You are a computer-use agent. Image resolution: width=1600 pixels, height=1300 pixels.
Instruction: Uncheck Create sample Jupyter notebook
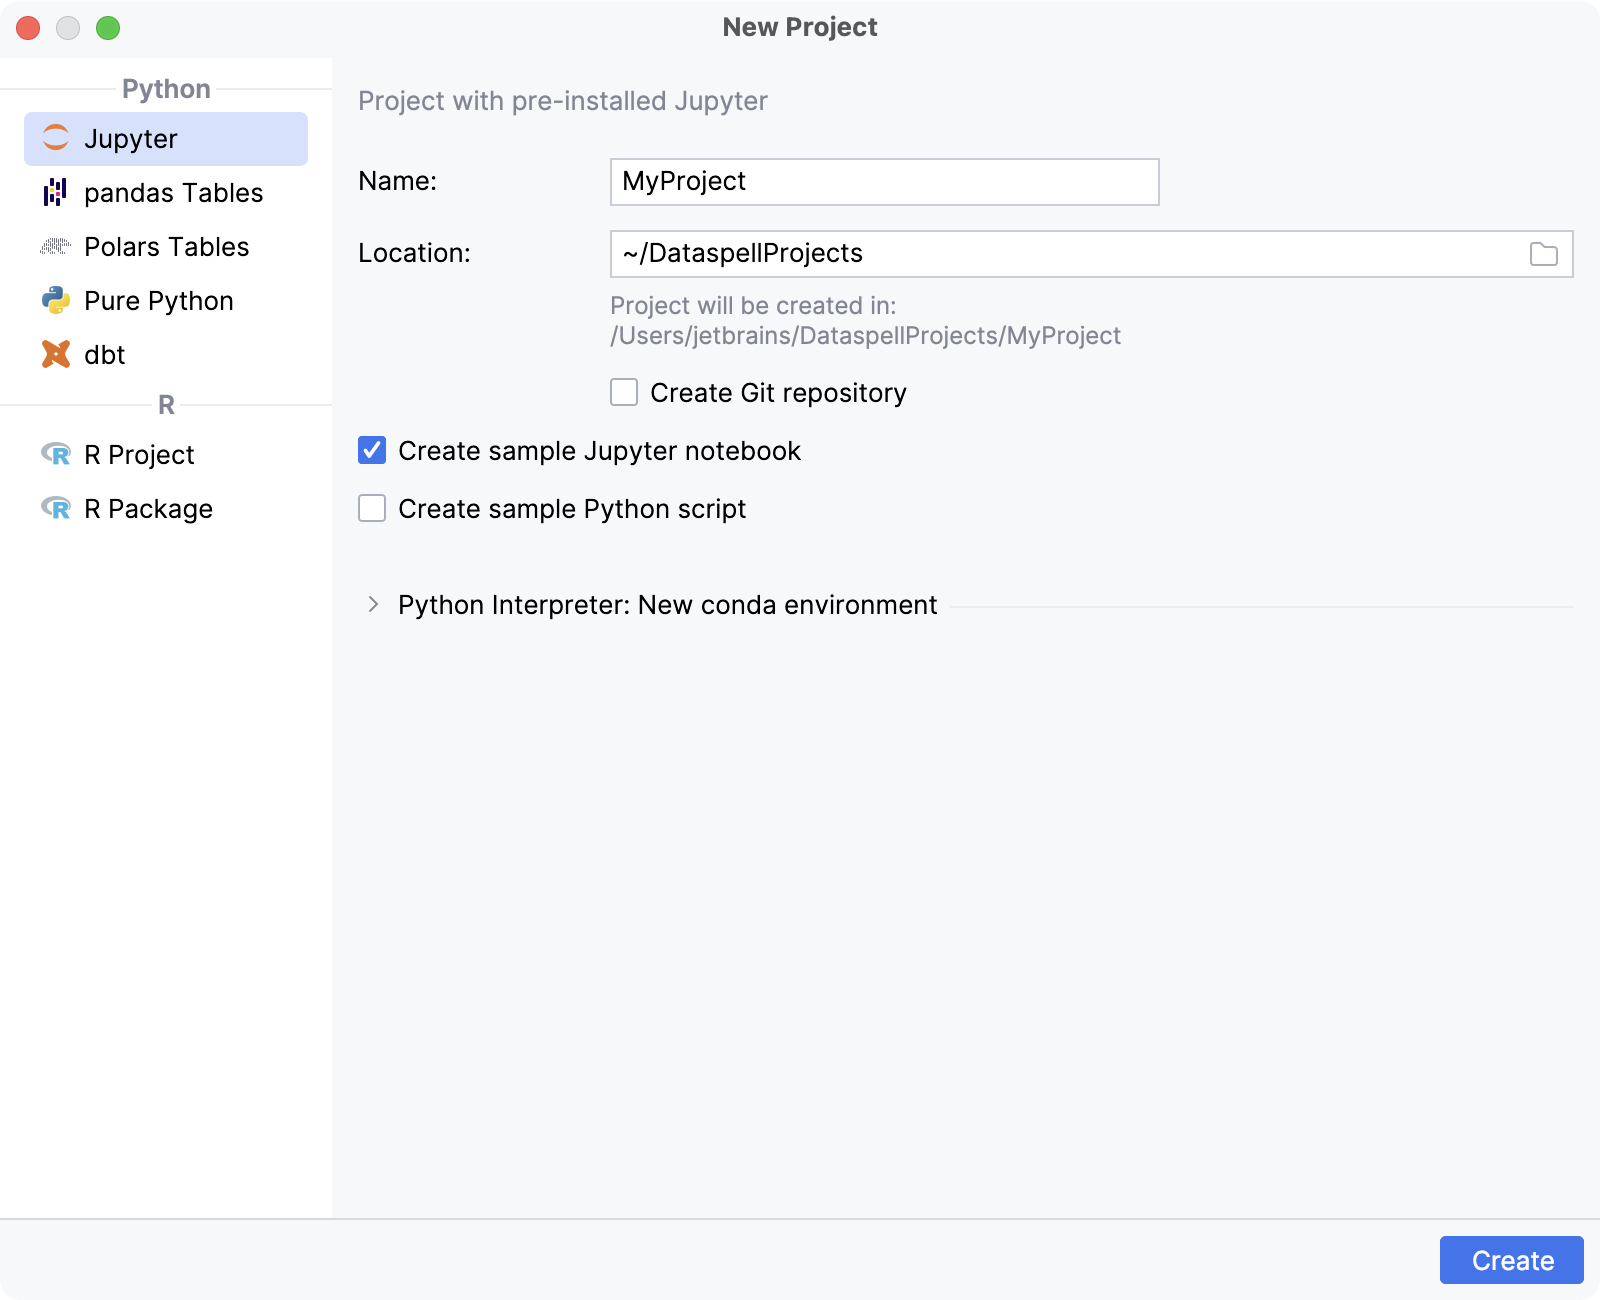pyautogui.click(x=371, y=451)
